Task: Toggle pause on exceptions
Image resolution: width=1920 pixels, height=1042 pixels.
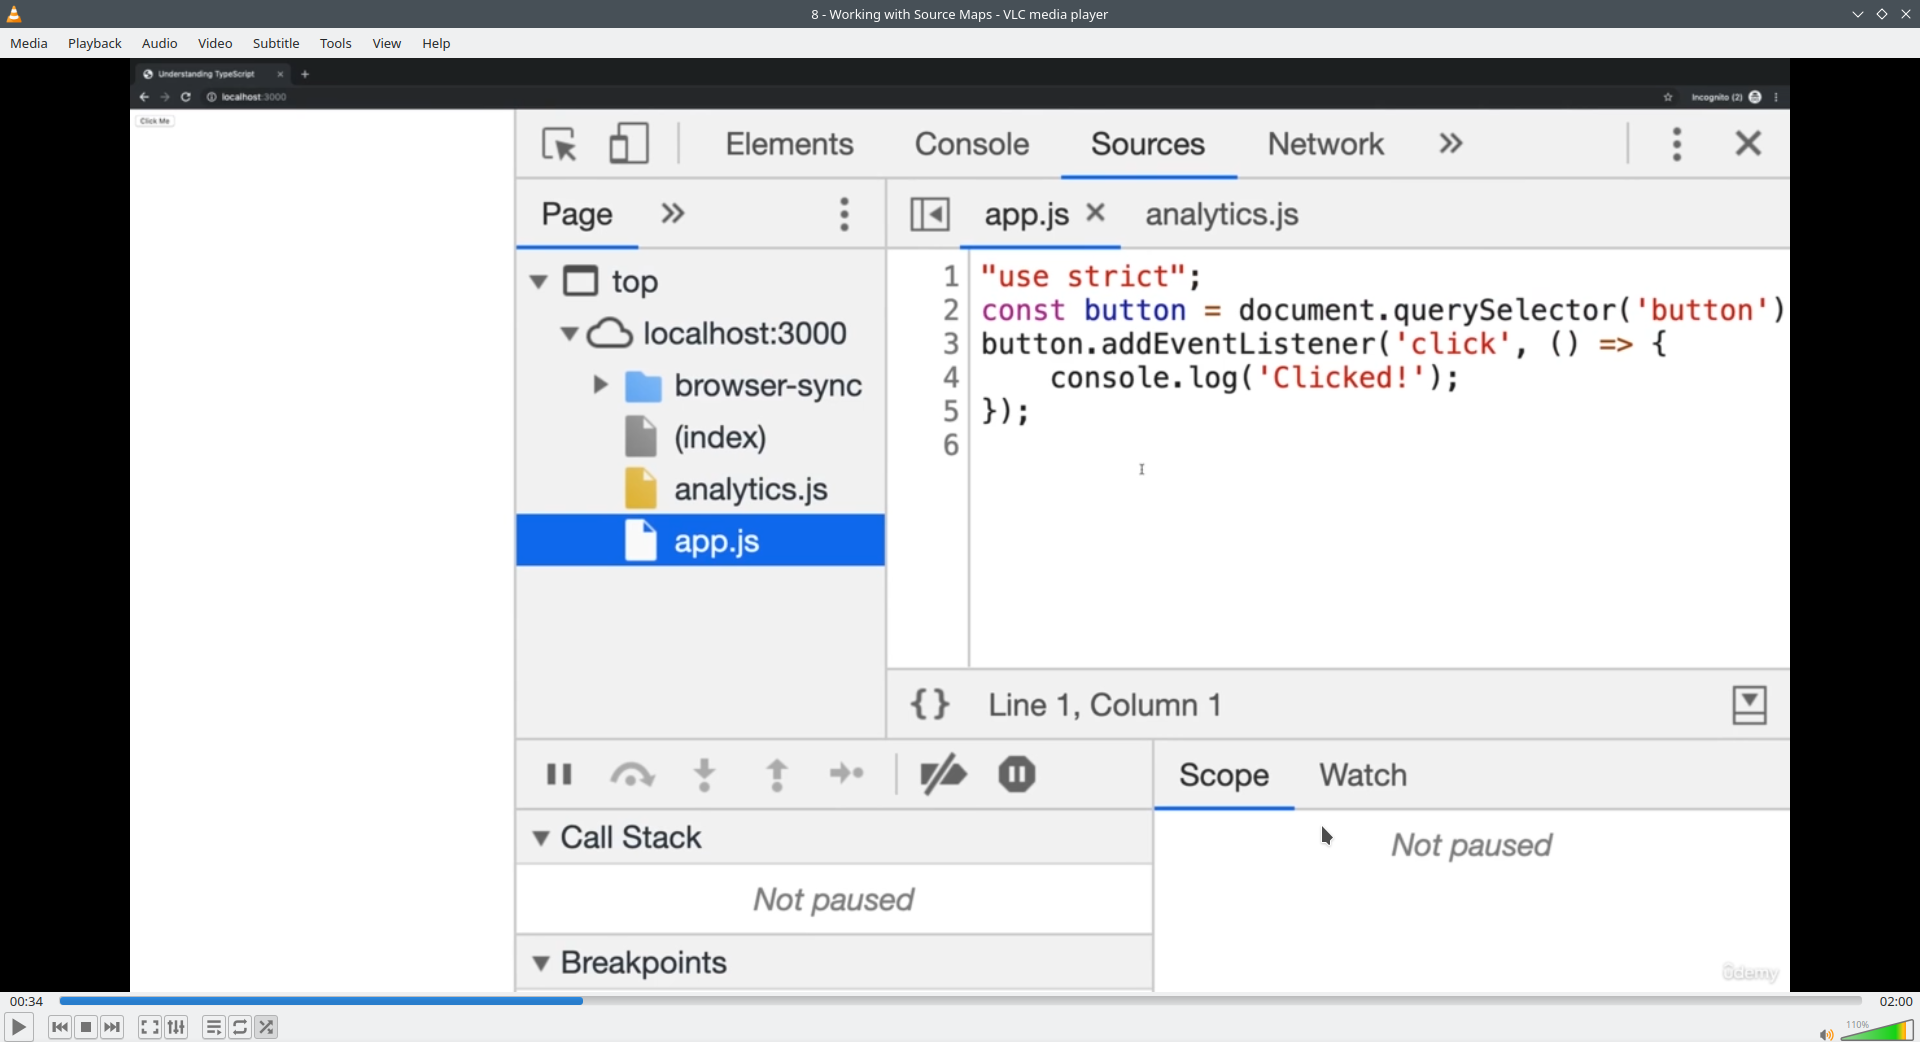Action: coord(1017,774)
